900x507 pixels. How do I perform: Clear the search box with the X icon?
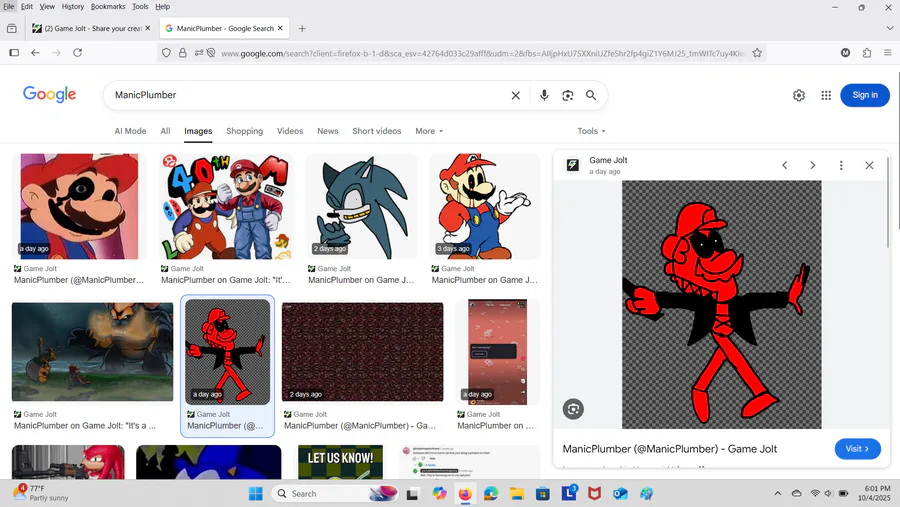click(515, 95)
